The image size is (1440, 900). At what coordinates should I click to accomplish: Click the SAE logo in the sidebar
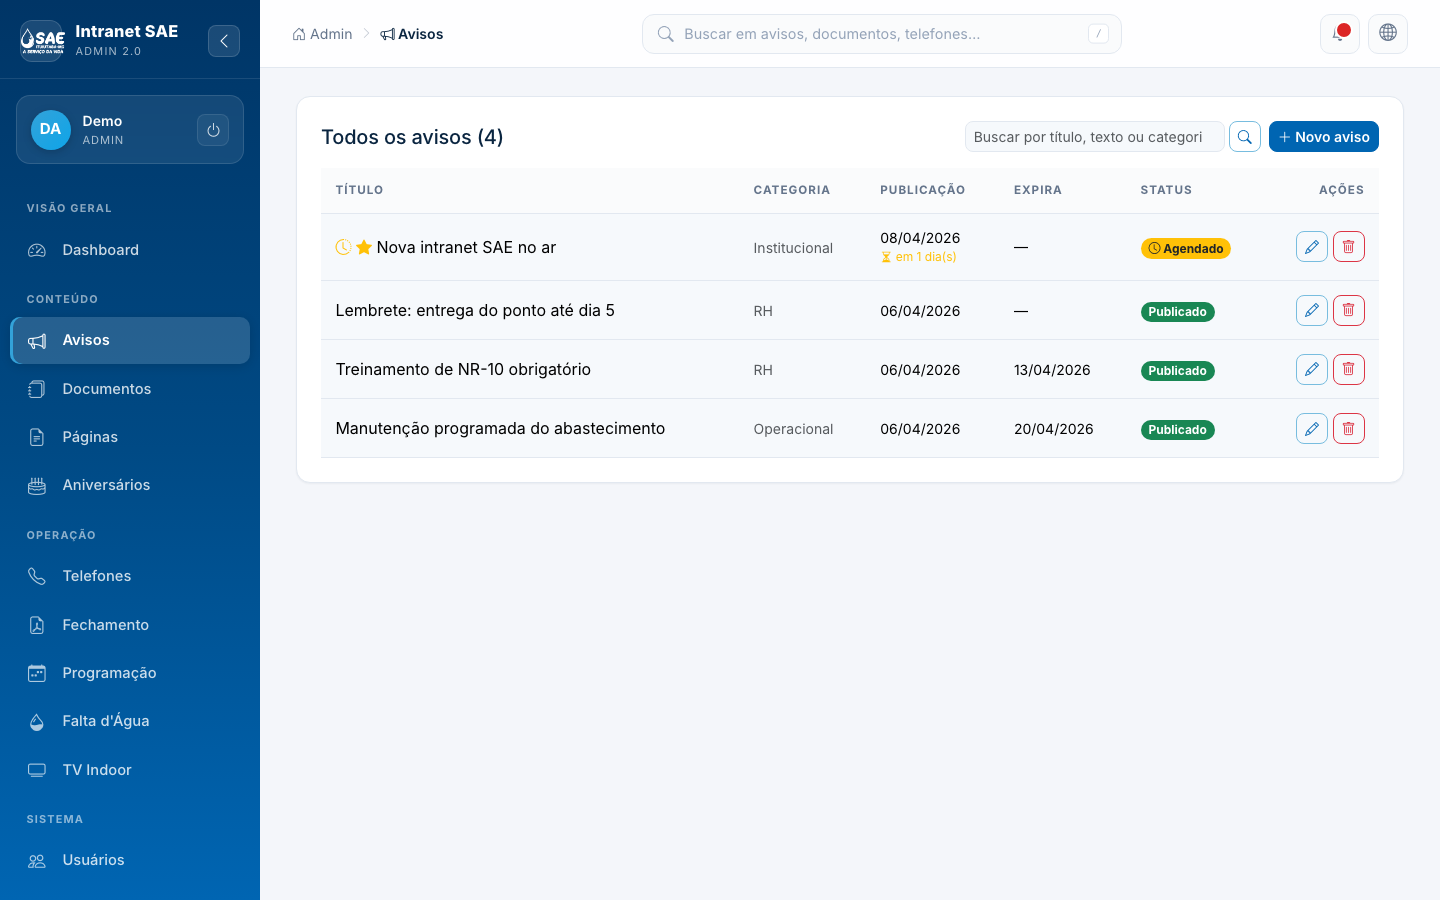pyautogui.click(x=42, y=41)
